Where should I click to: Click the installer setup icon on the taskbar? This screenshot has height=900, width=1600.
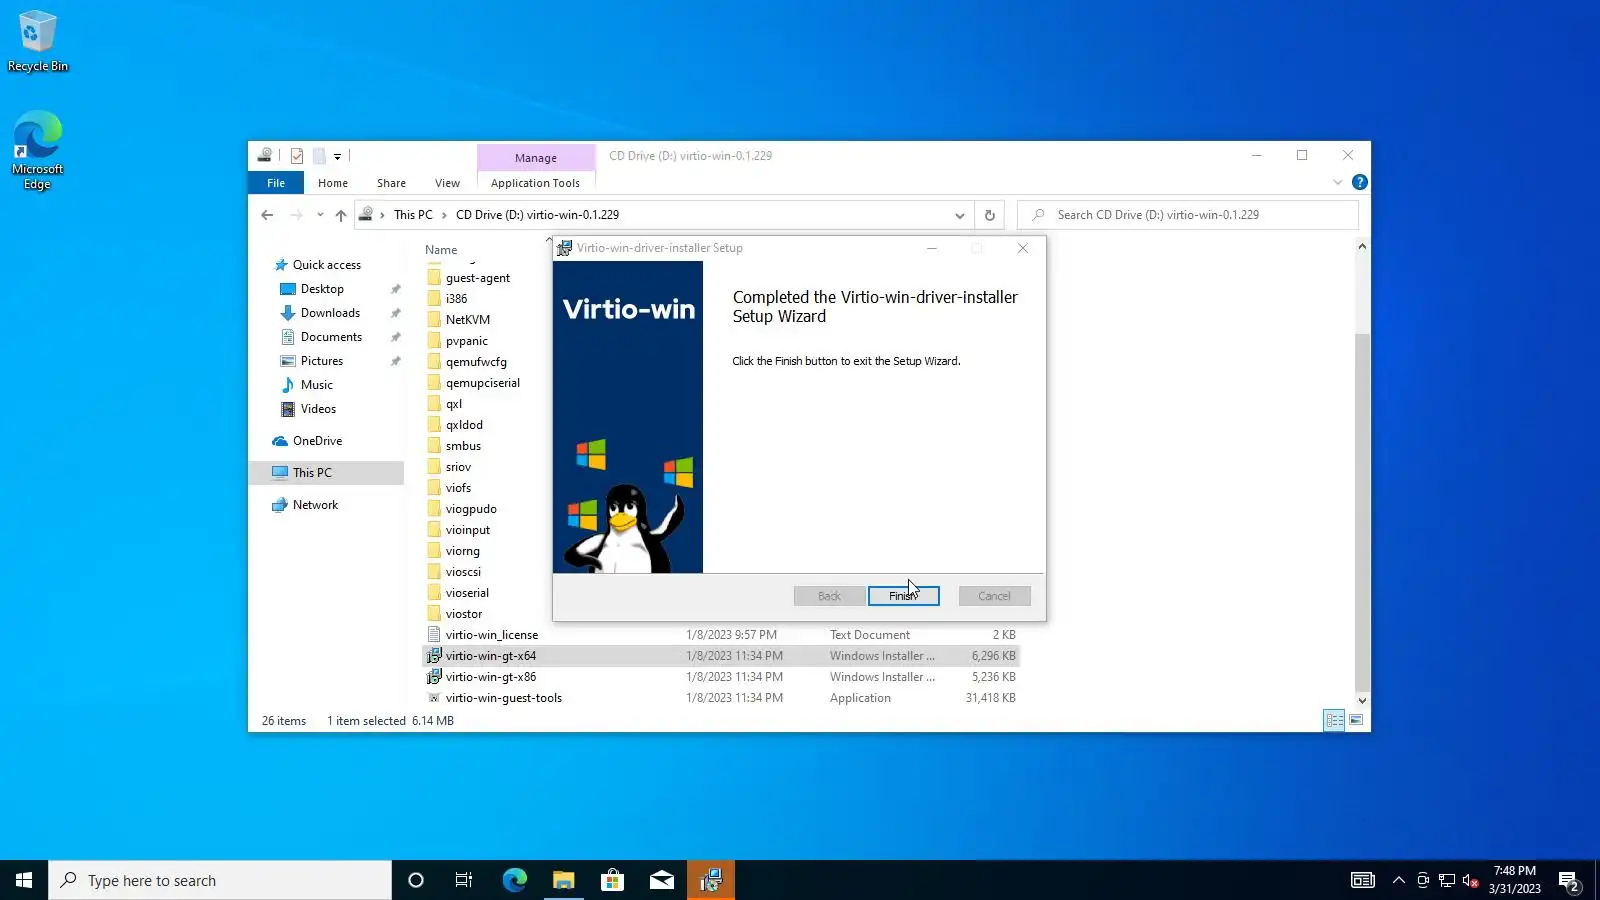click(711, 880)
